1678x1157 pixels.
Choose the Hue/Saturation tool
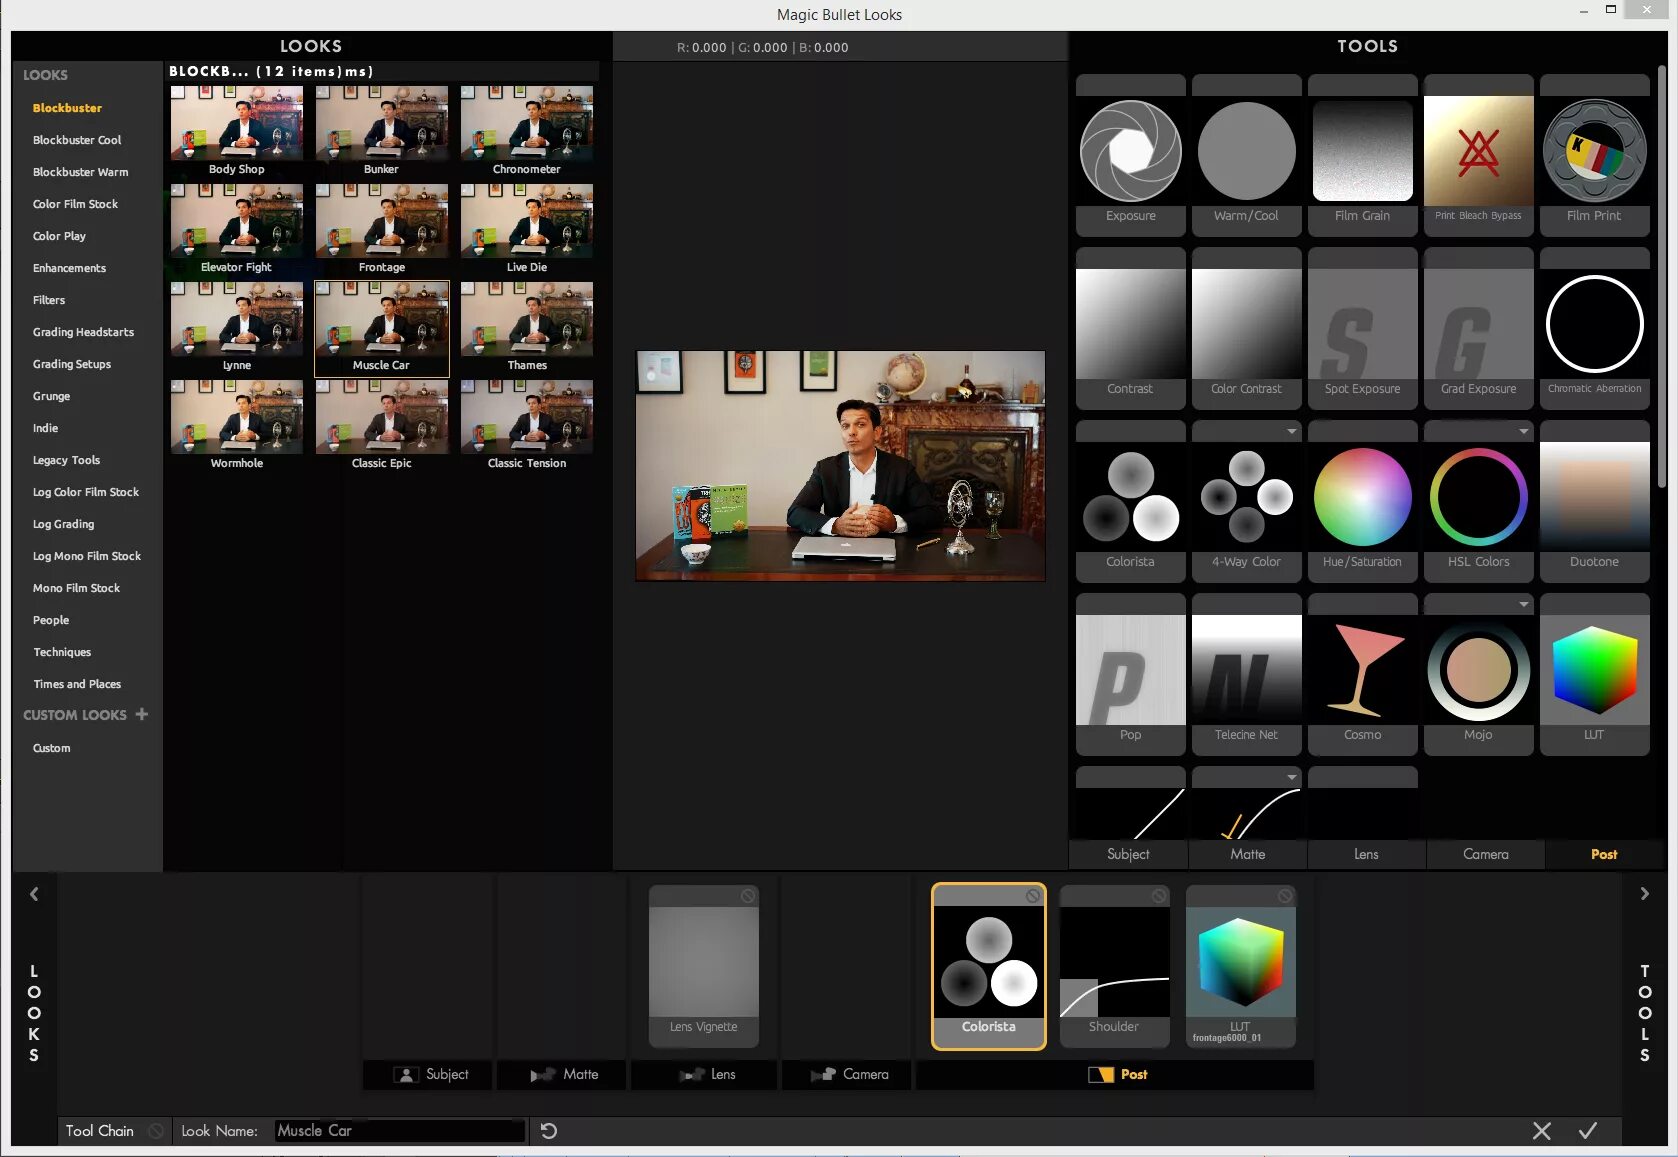(x=1362, y=501)
